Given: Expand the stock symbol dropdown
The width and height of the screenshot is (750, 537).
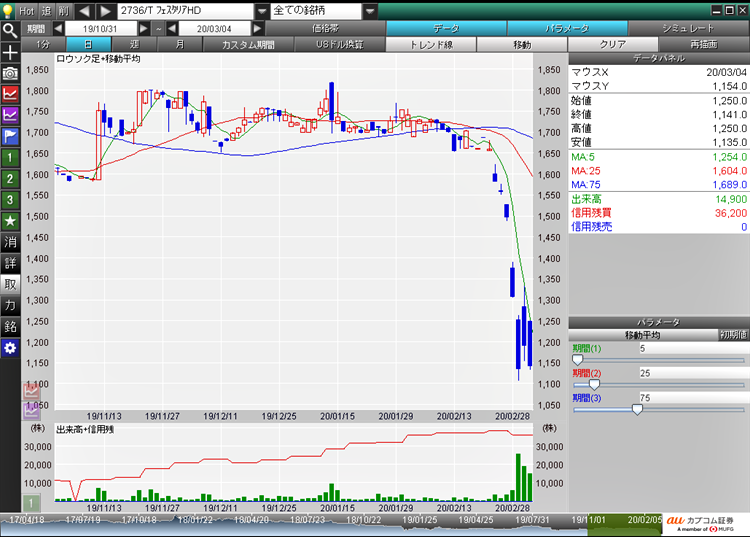Looking at the screenshot, I should click(262, 10).
